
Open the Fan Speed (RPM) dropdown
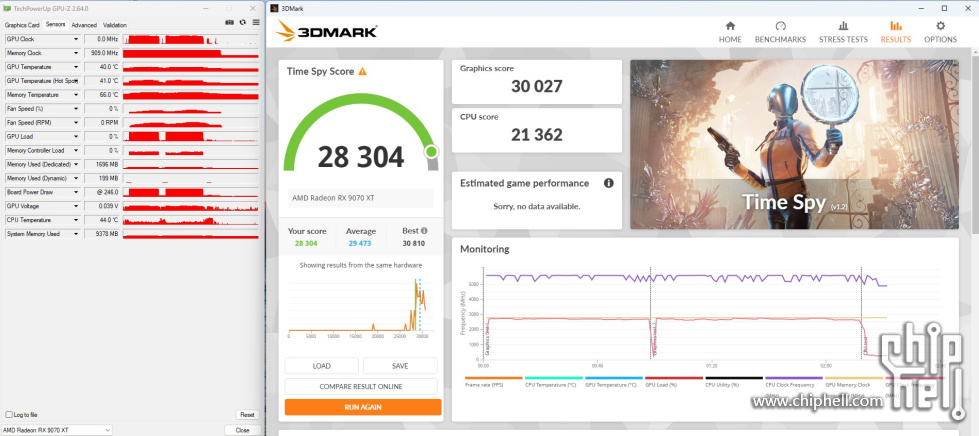pyautogui.click(x=76, y=122)
